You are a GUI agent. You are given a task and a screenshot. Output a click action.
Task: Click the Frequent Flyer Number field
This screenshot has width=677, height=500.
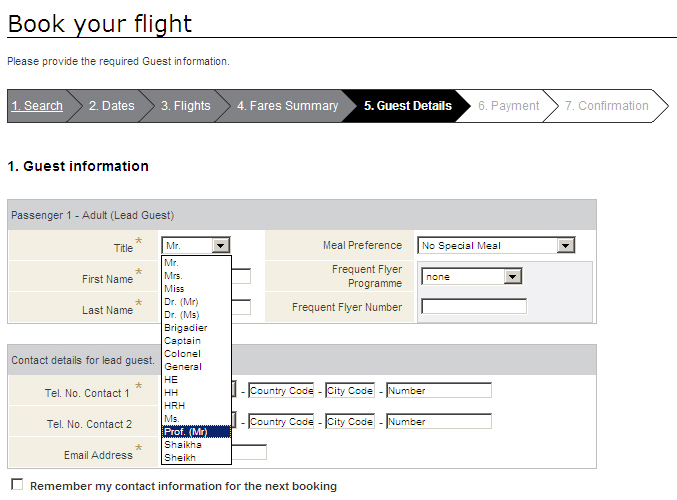473,307
